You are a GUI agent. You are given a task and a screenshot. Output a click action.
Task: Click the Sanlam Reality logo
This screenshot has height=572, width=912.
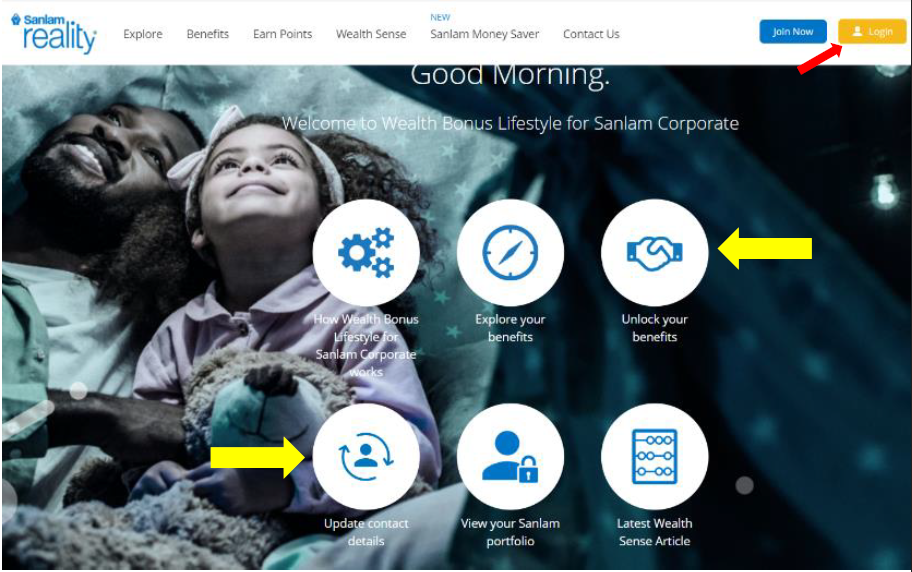(54, 33)
